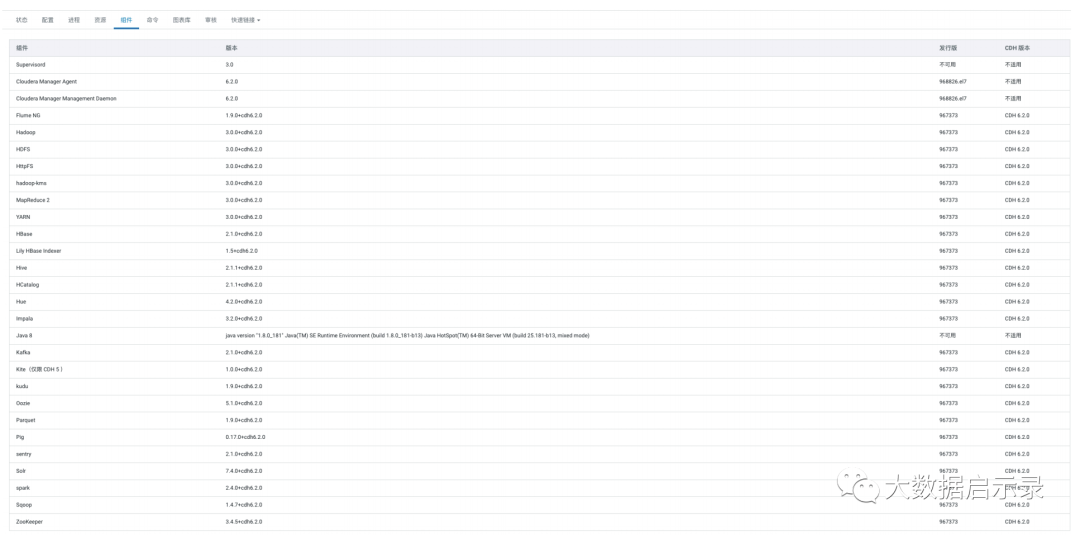
Task: Click the MapReduce 2 component name
Action: click(x=33, y=200)
